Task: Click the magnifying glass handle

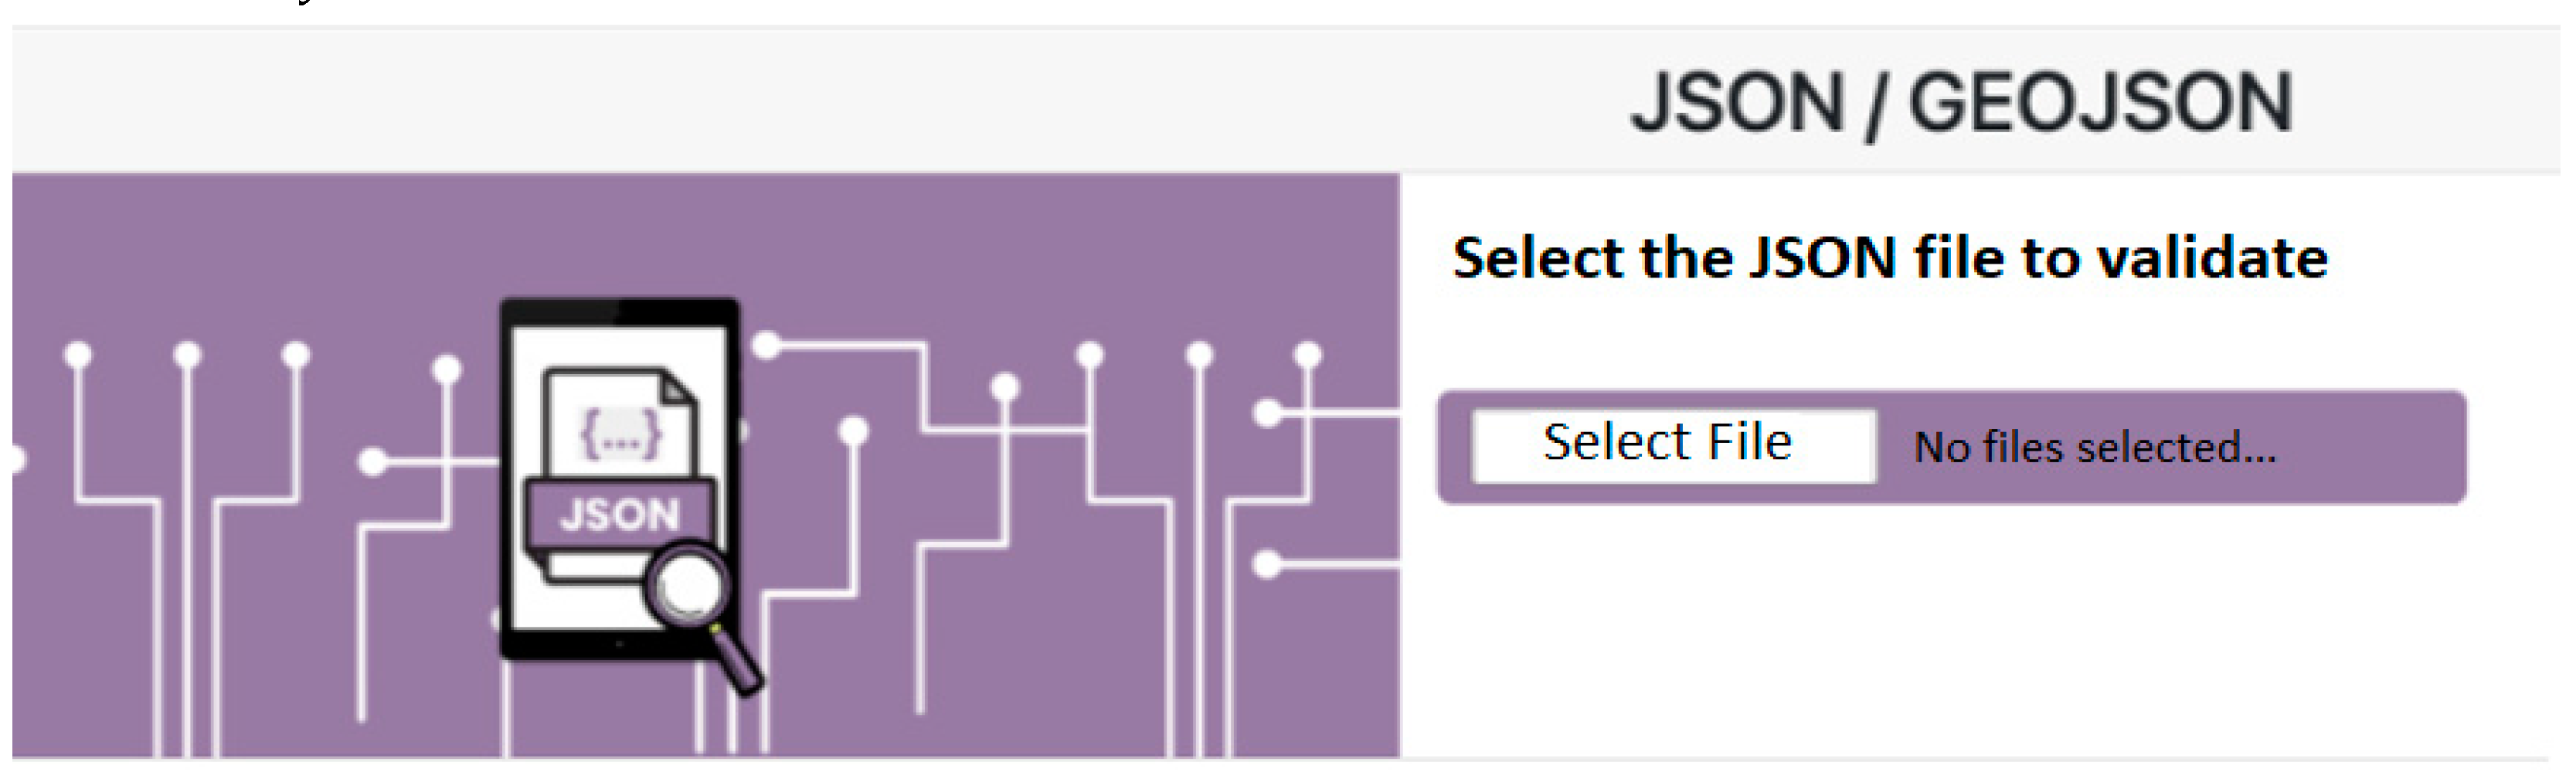Action: point(741,663)
